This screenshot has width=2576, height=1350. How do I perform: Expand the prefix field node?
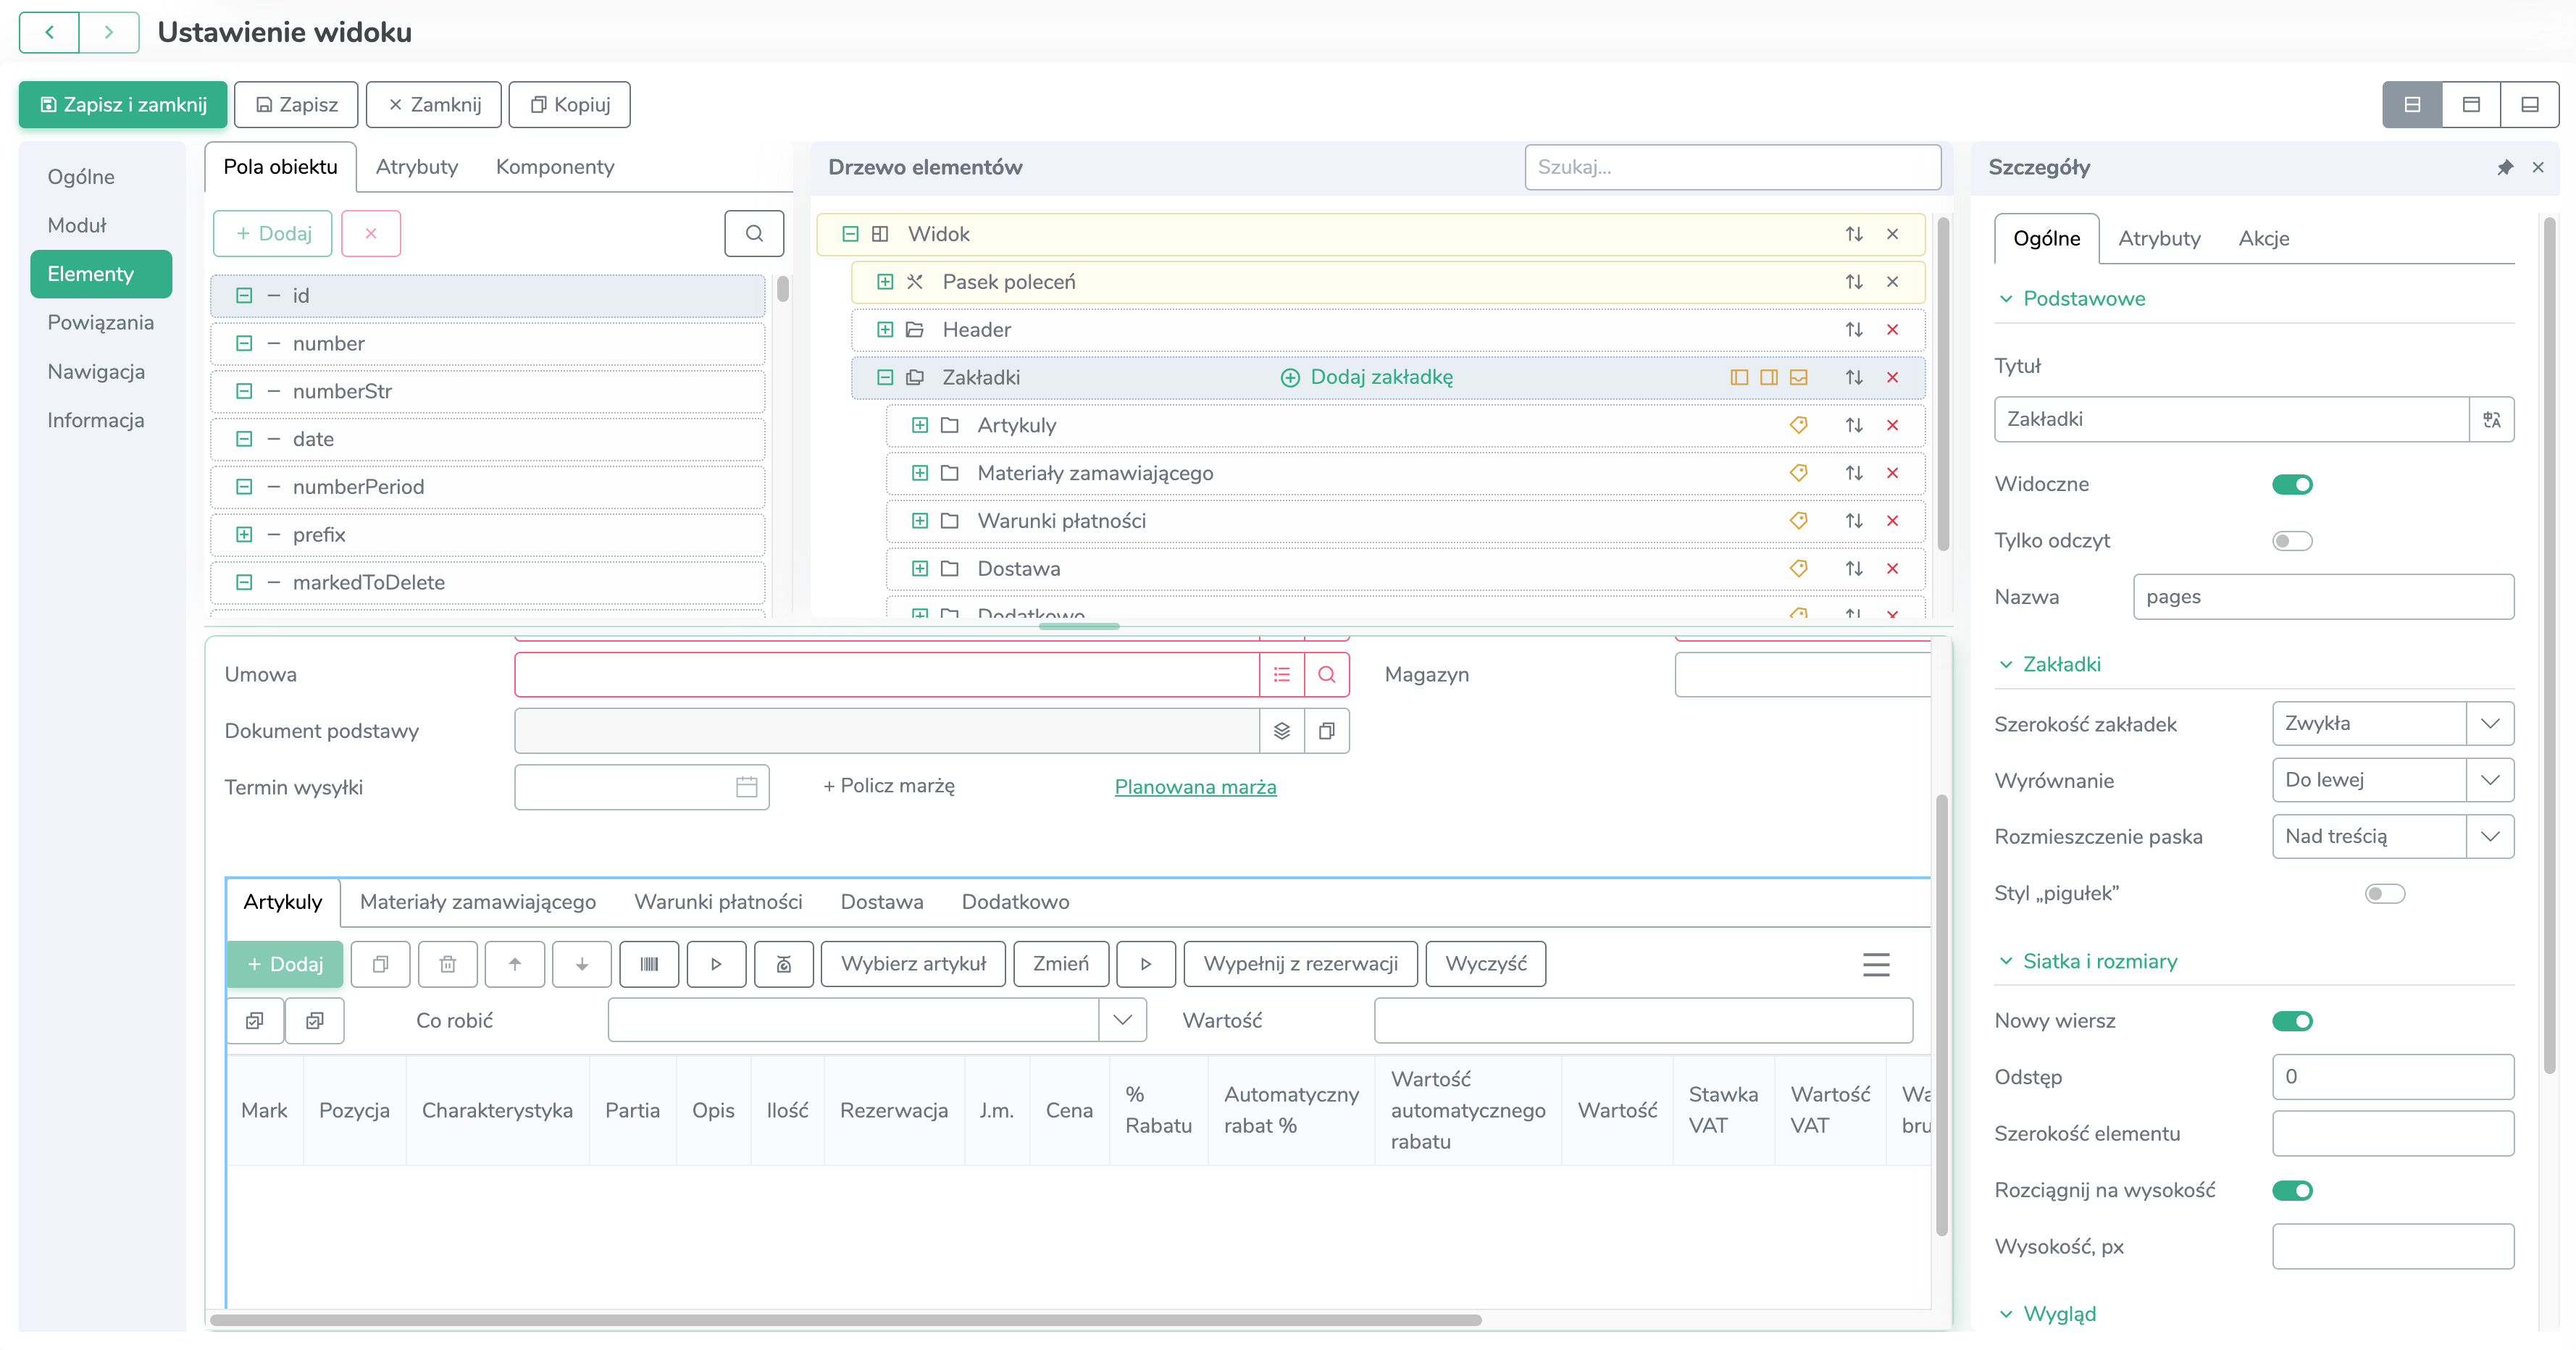click(243, 534)
